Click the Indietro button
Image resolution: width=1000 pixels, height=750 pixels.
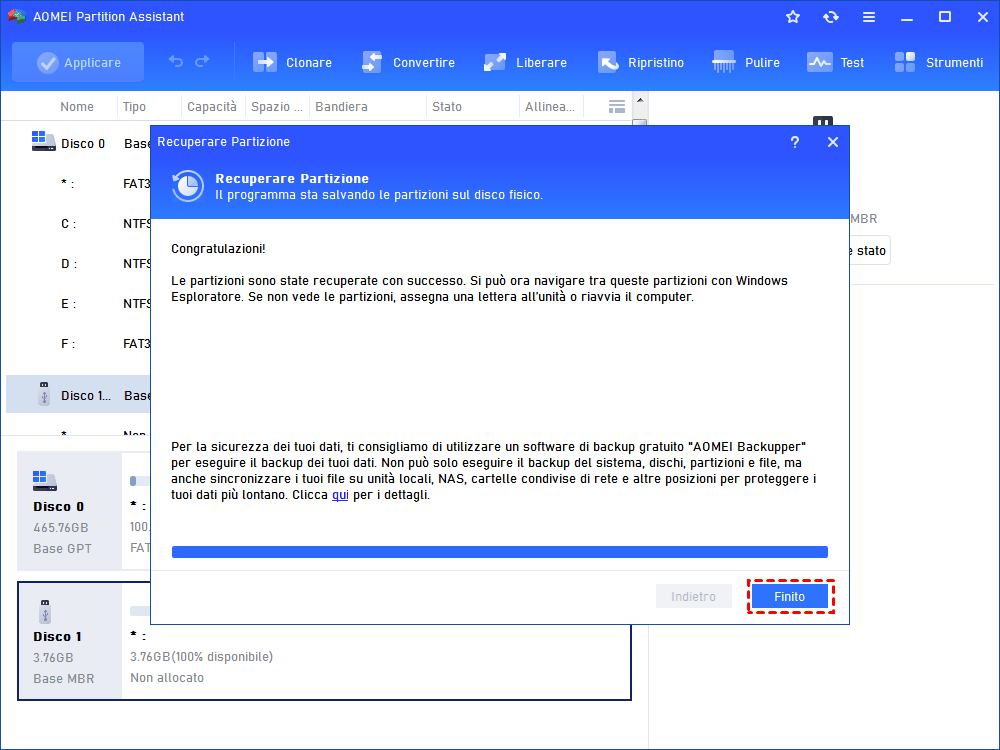point(693,596)
